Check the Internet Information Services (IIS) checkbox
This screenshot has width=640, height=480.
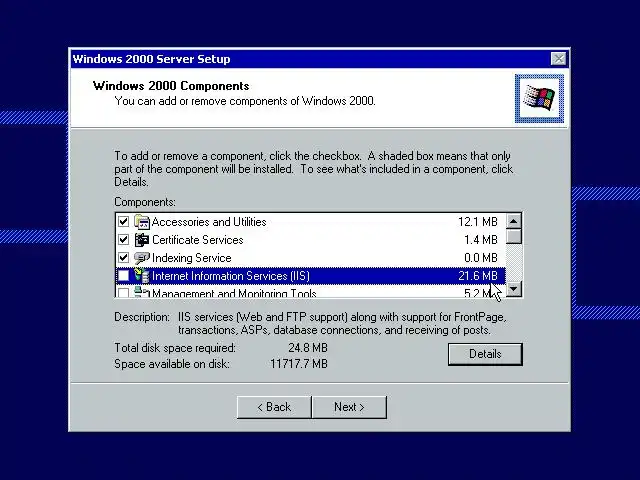[x=123, y=276]
